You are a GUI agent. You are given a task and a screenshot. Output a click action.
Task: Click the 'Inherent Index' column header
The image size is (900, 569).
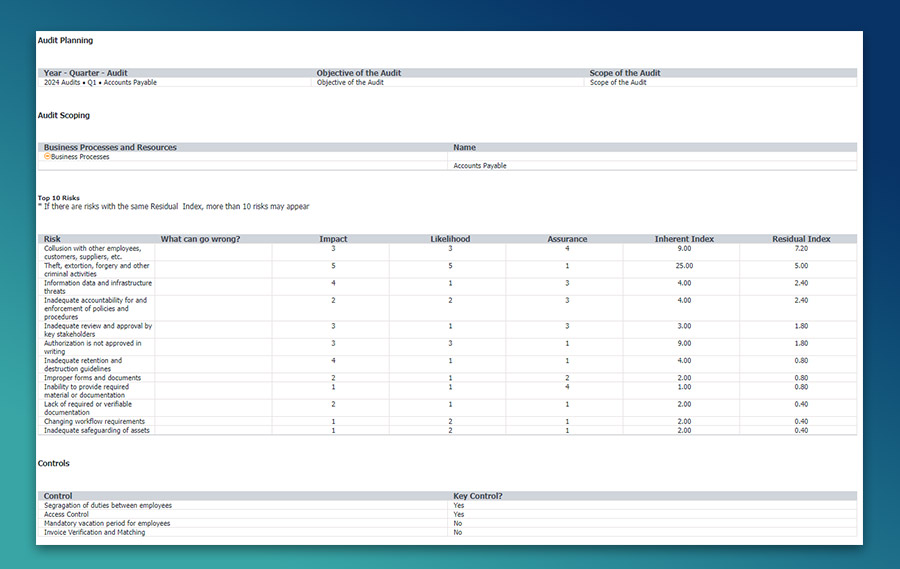click(684, 239)
